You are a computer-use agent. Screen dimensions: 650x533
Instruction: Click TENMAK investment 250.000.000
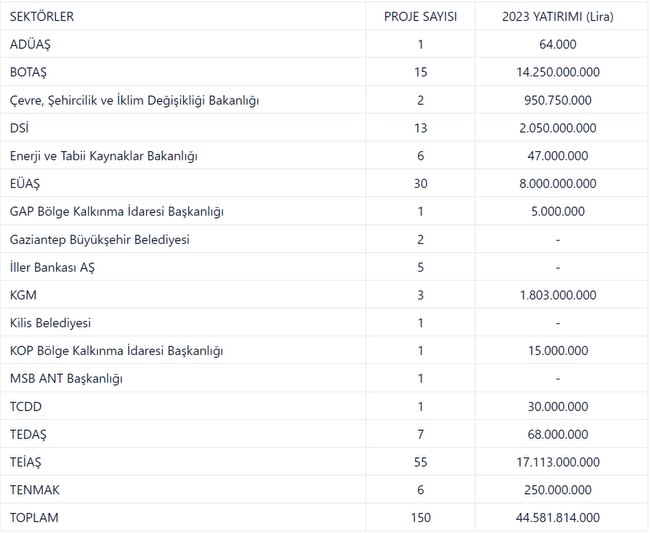(558, 490)
